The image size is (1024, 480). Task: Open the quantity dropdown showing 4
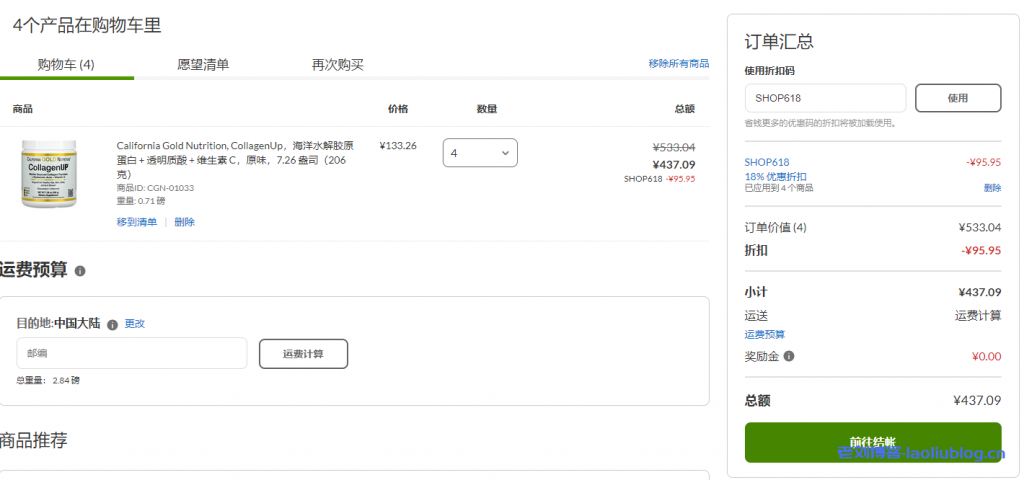pos(480,153)
